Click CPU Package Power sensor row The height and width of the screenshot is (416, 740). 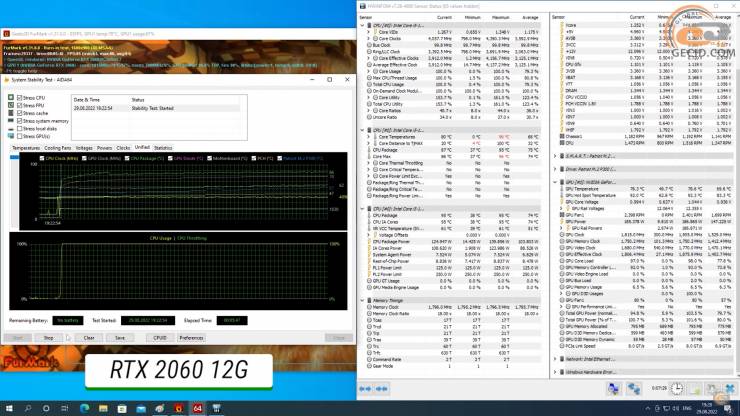453,242
